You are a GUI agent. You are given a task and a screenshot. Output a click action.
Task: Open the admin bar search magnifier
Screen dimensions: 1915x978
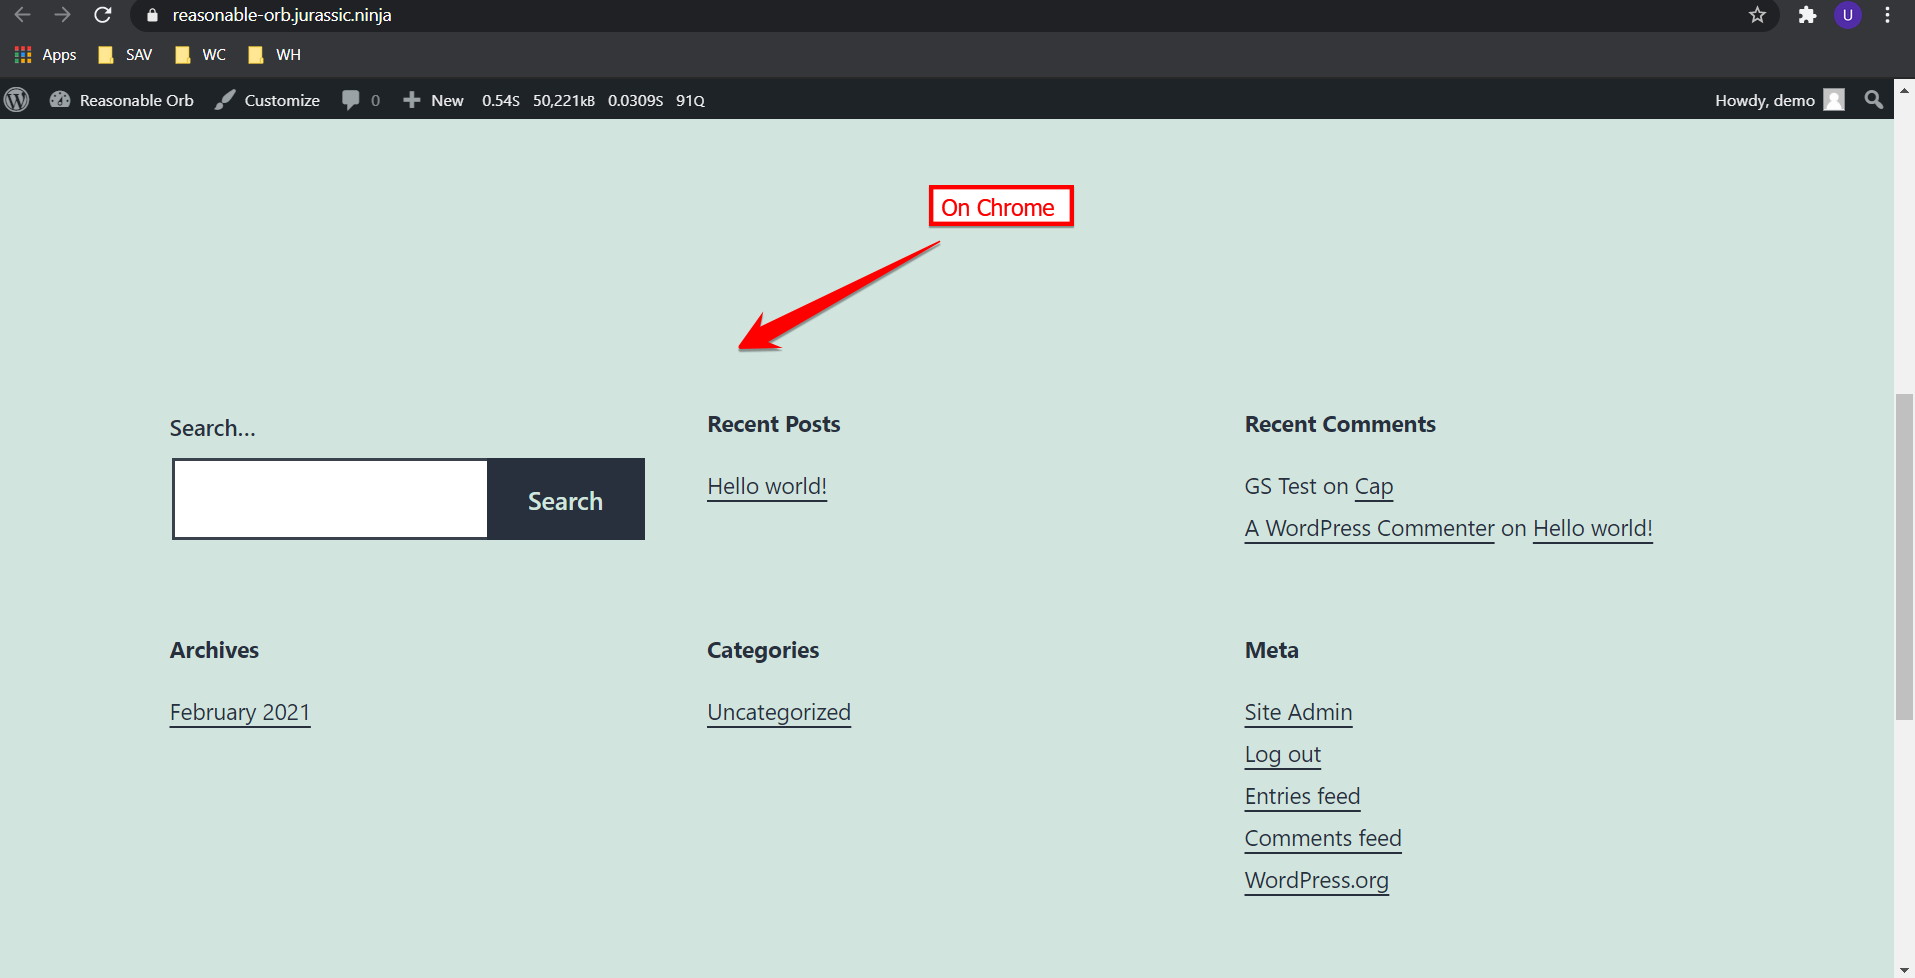click(1873, 99)
